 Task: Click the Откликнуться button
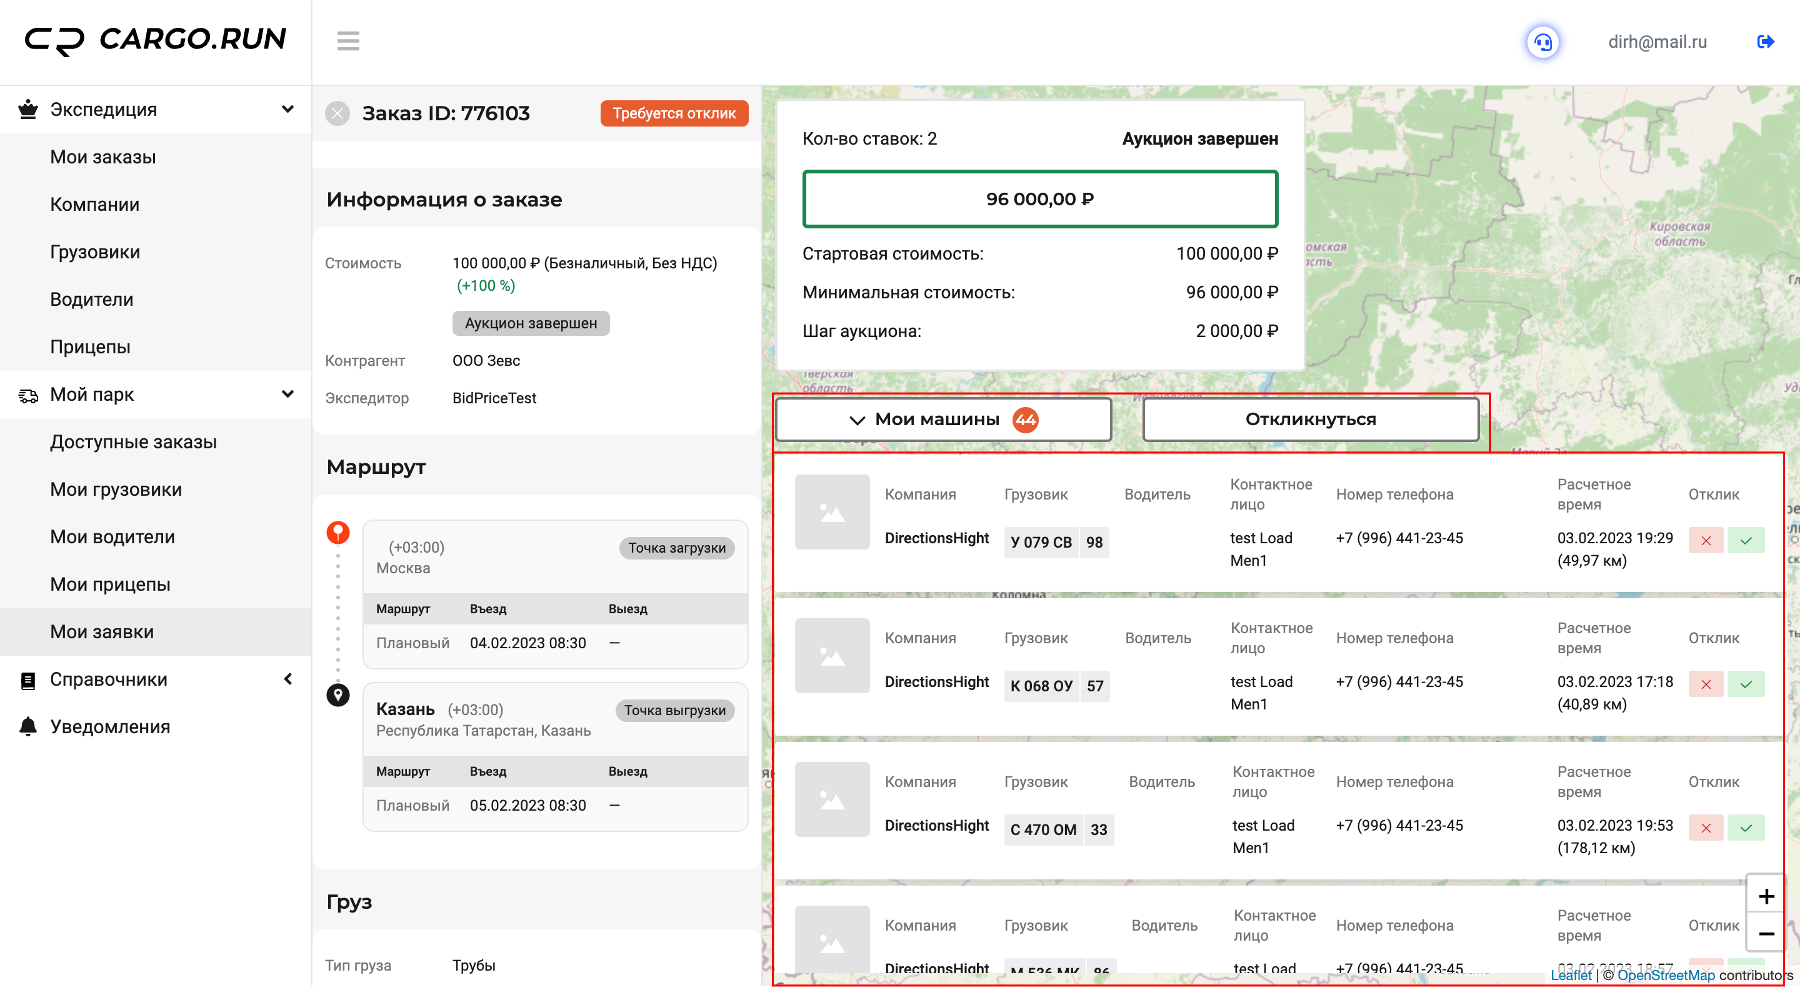(1311, 420)
